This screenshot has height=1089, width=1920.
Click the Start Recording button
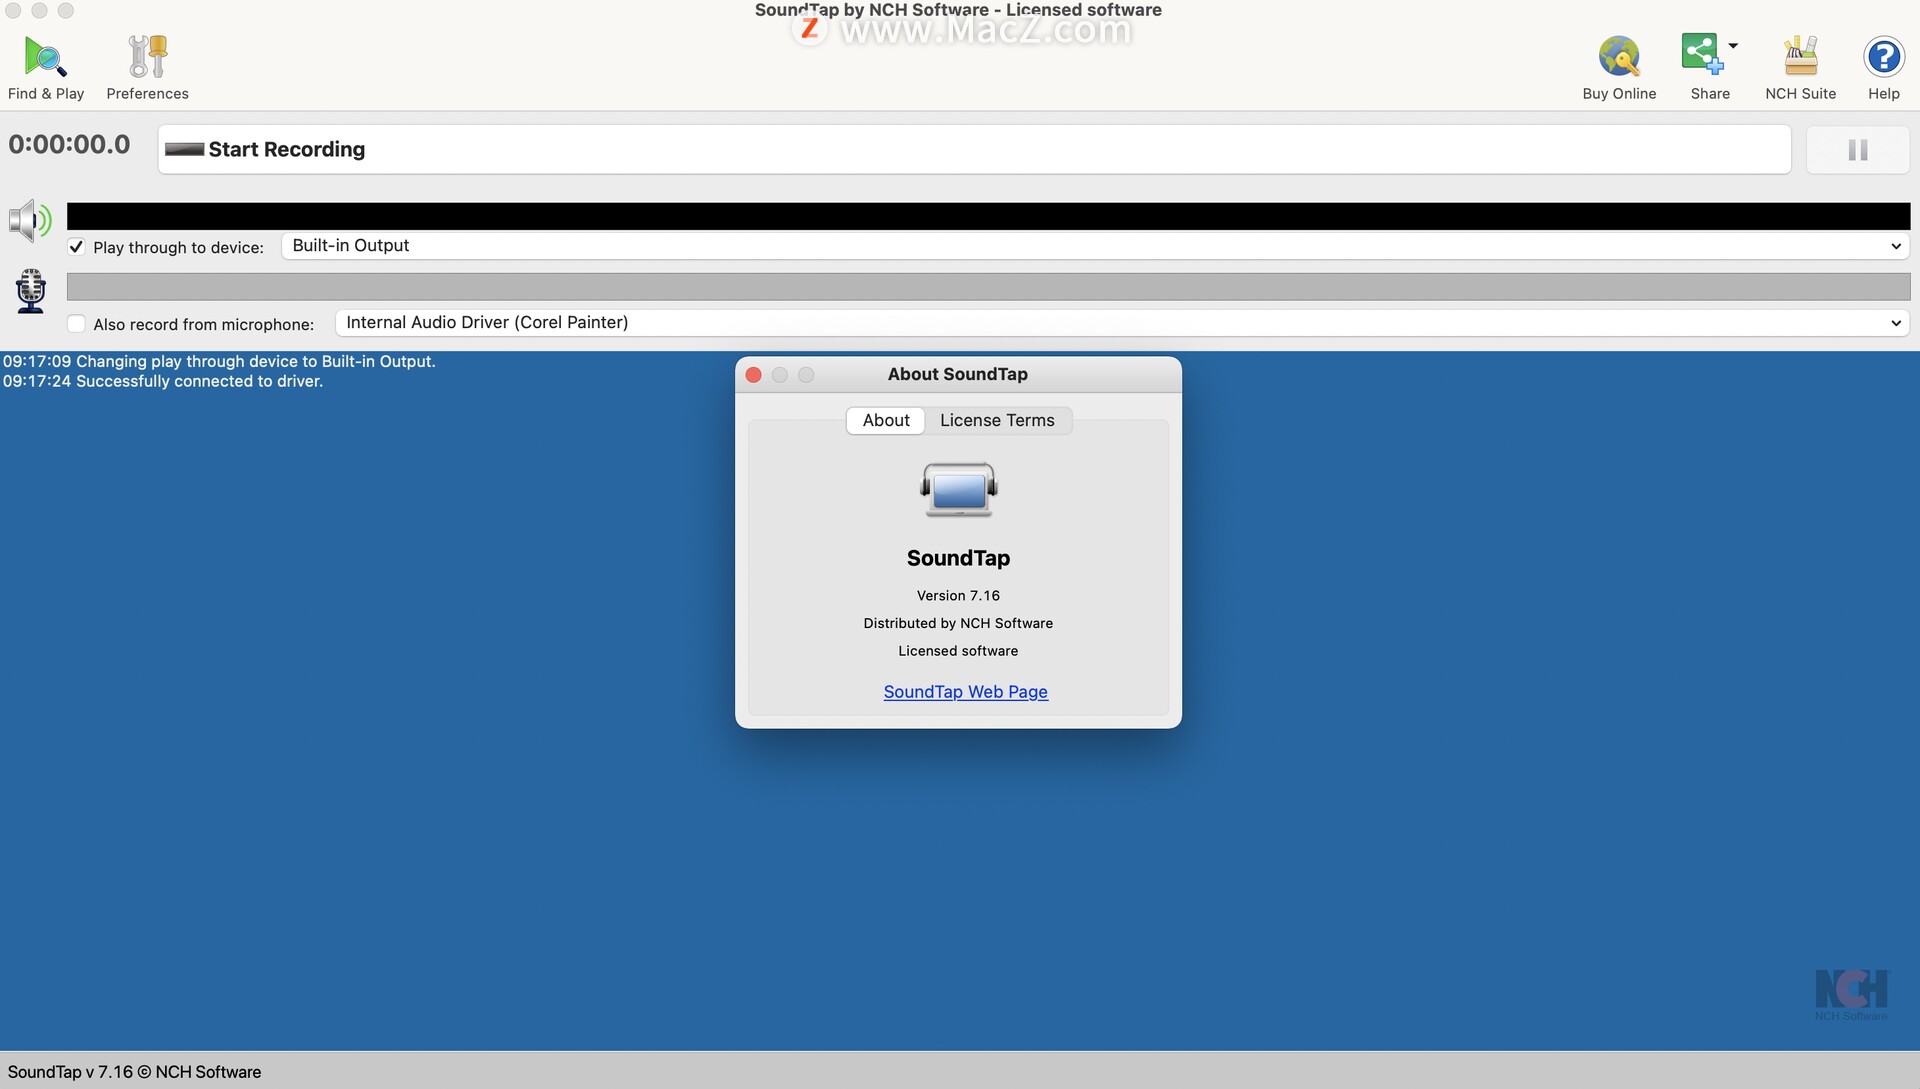[x=975, y=148]
